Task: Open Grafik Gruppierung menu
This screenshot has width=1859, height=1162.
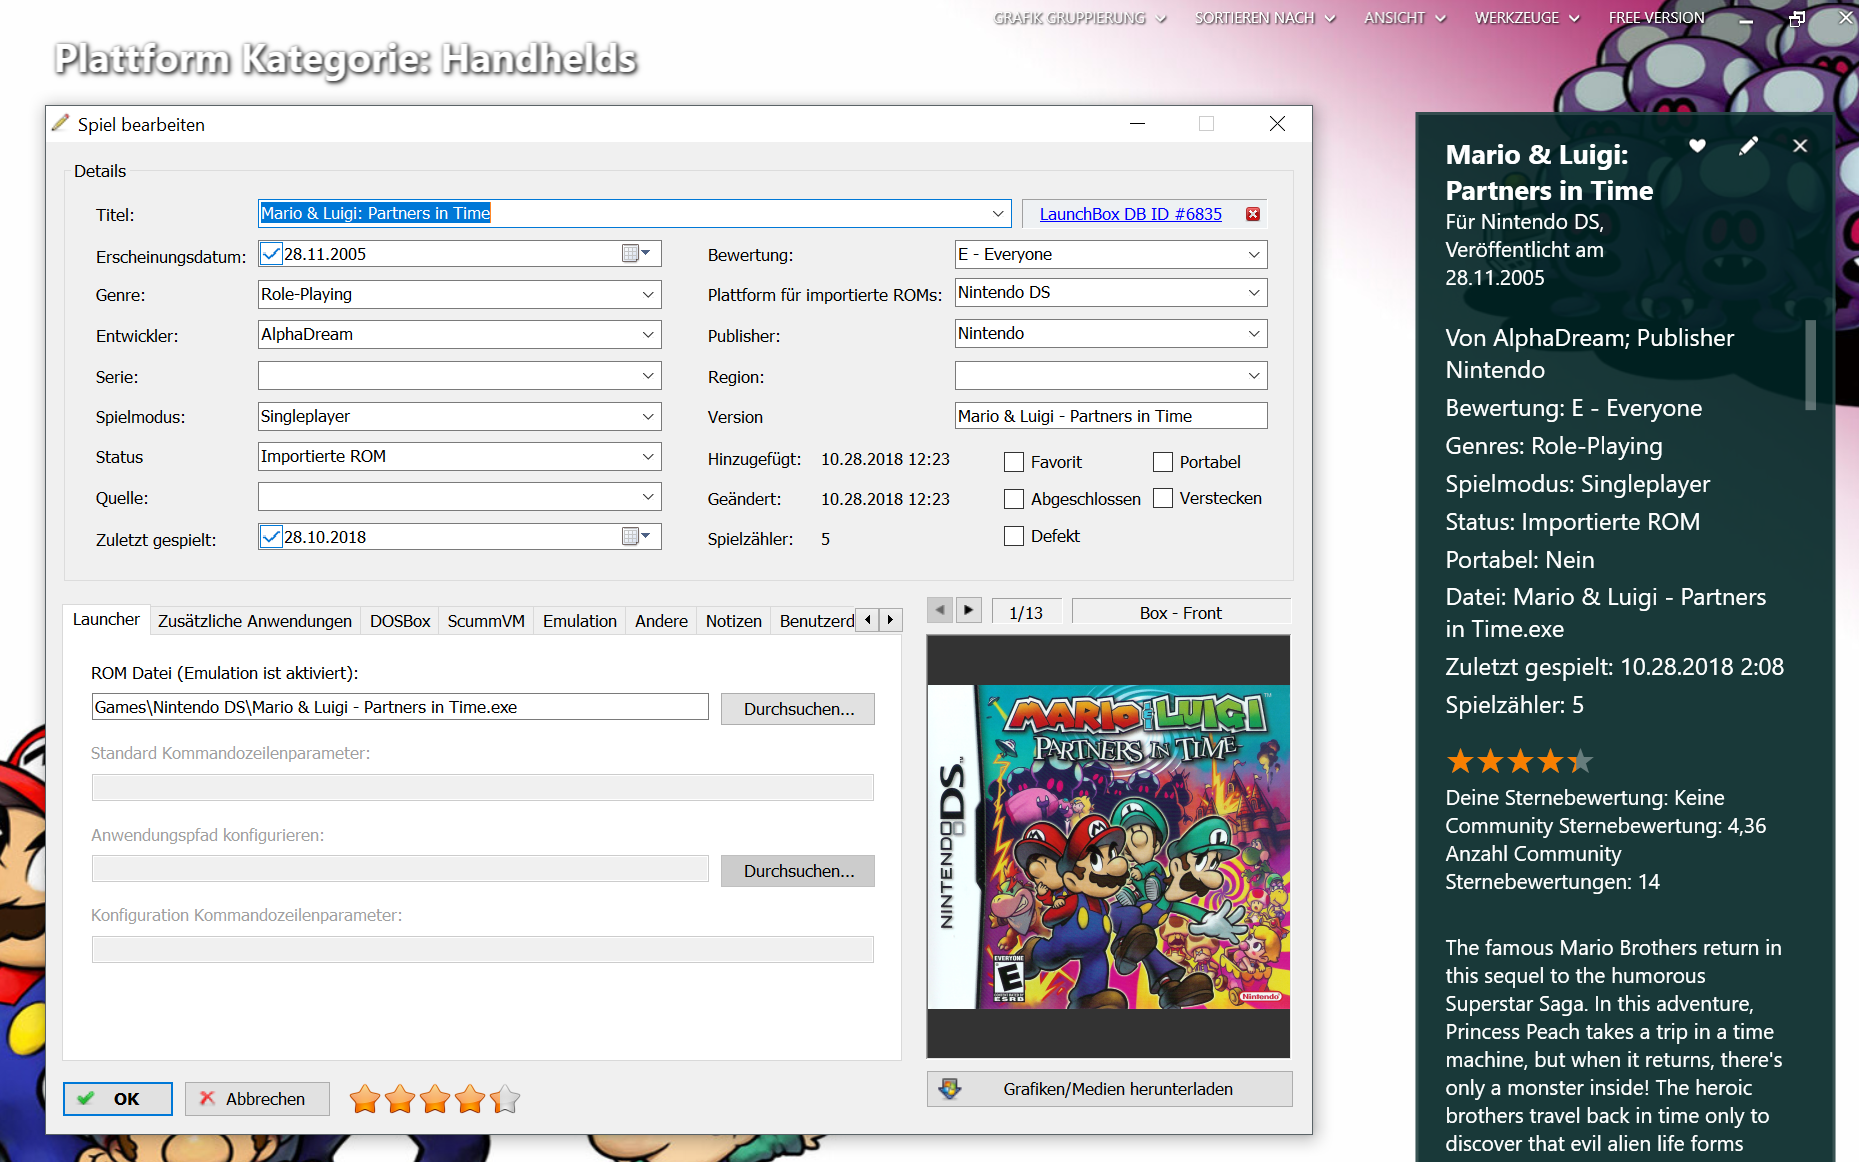Action: tap(1080, 18)
